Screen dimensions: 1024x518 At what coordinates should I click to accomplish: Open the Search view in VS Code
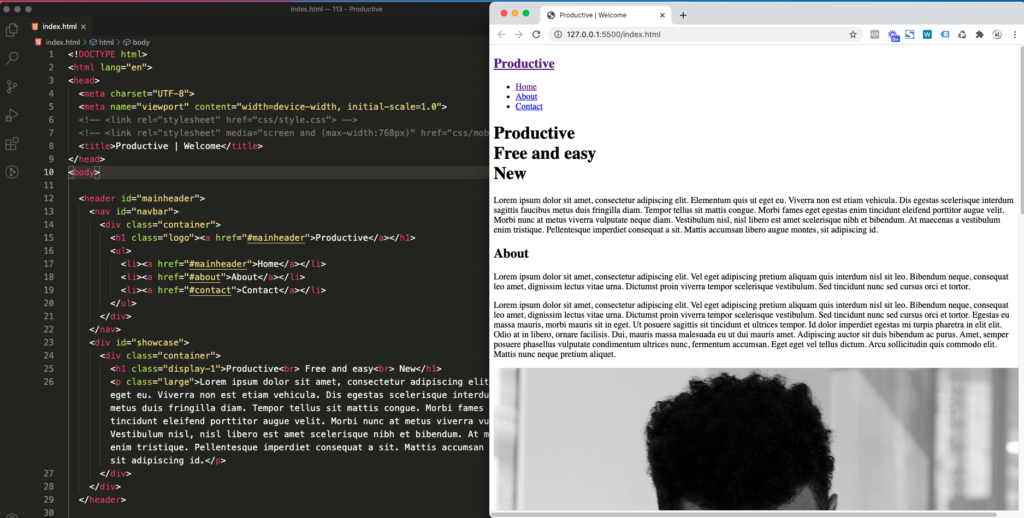point(12,58)
